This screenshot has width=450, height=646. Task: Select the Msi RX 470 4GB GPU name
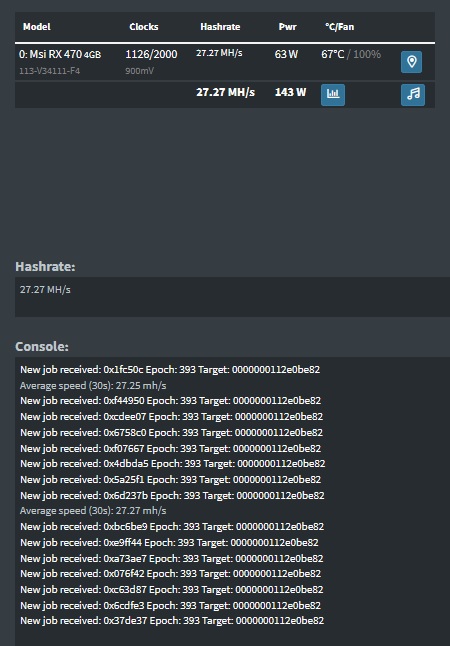click(60, 54)
